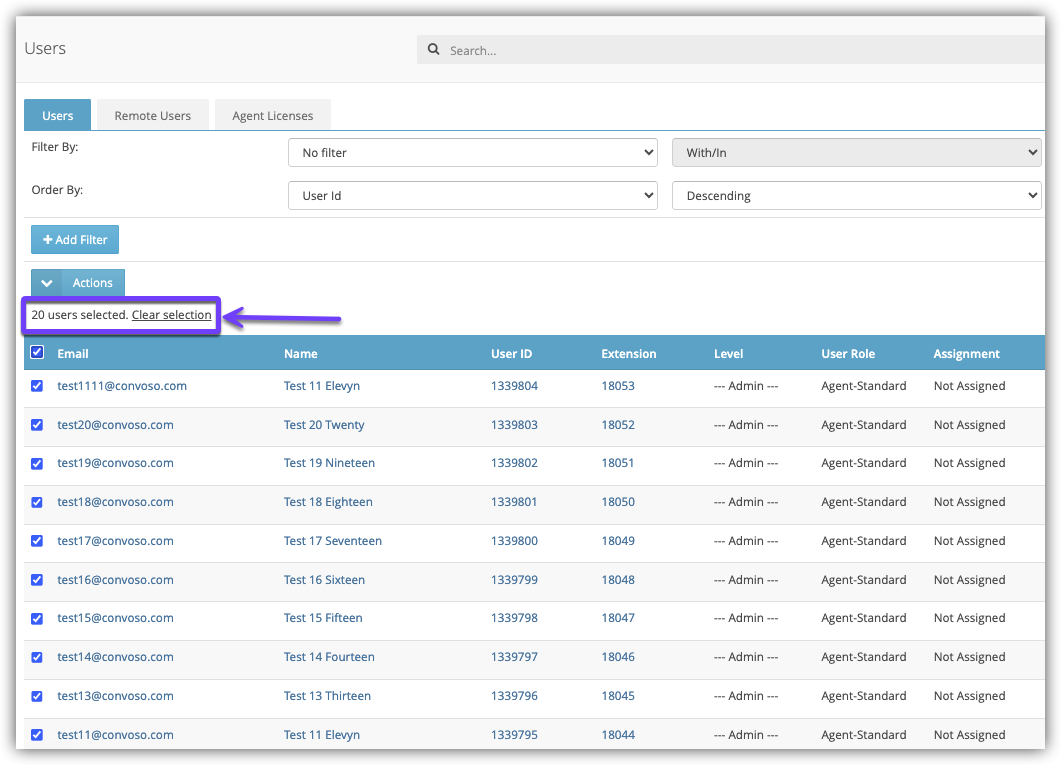Switch to the Agent Licenses tab
Viewport: 1061px width, 765px height.
(273, 116)
